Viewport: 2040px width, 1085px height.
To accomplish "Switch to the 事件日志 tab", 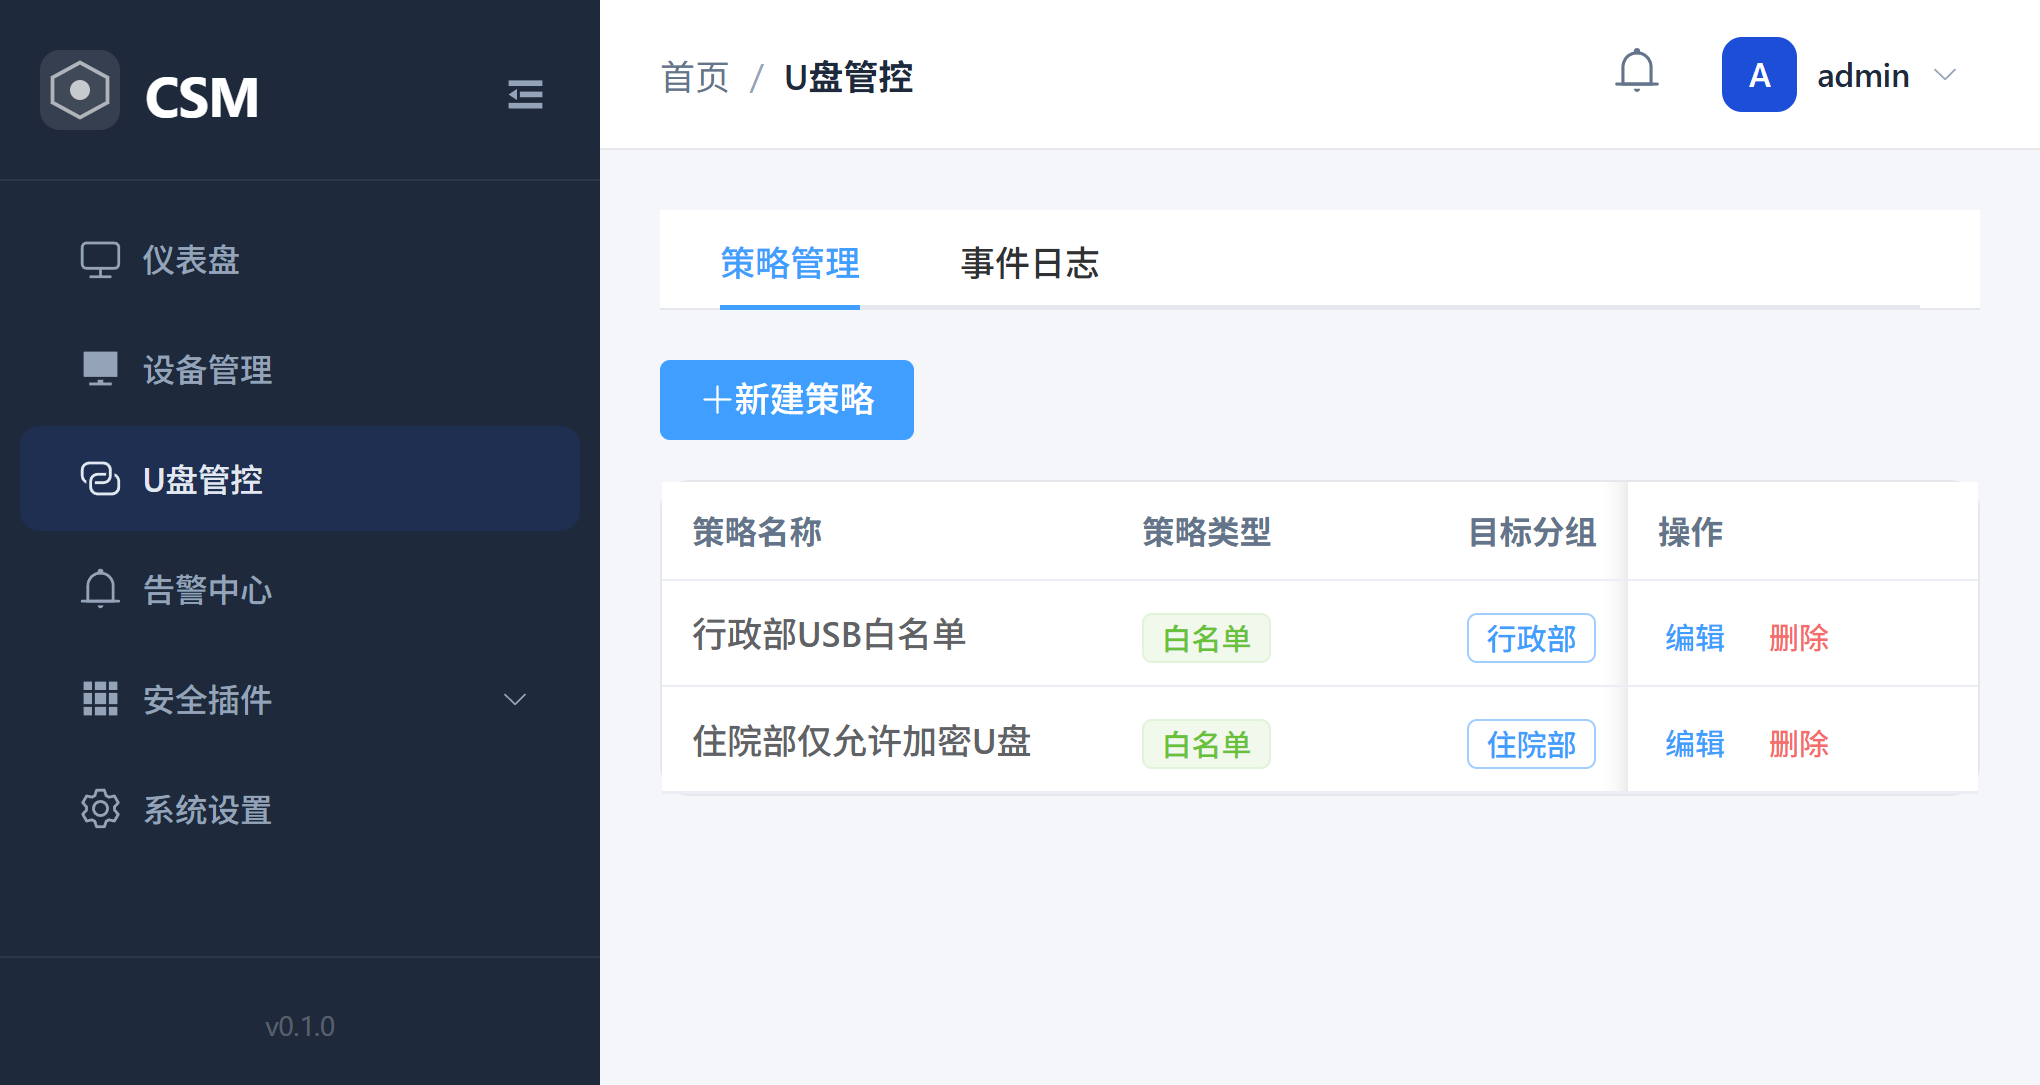I will (1029, 263).
